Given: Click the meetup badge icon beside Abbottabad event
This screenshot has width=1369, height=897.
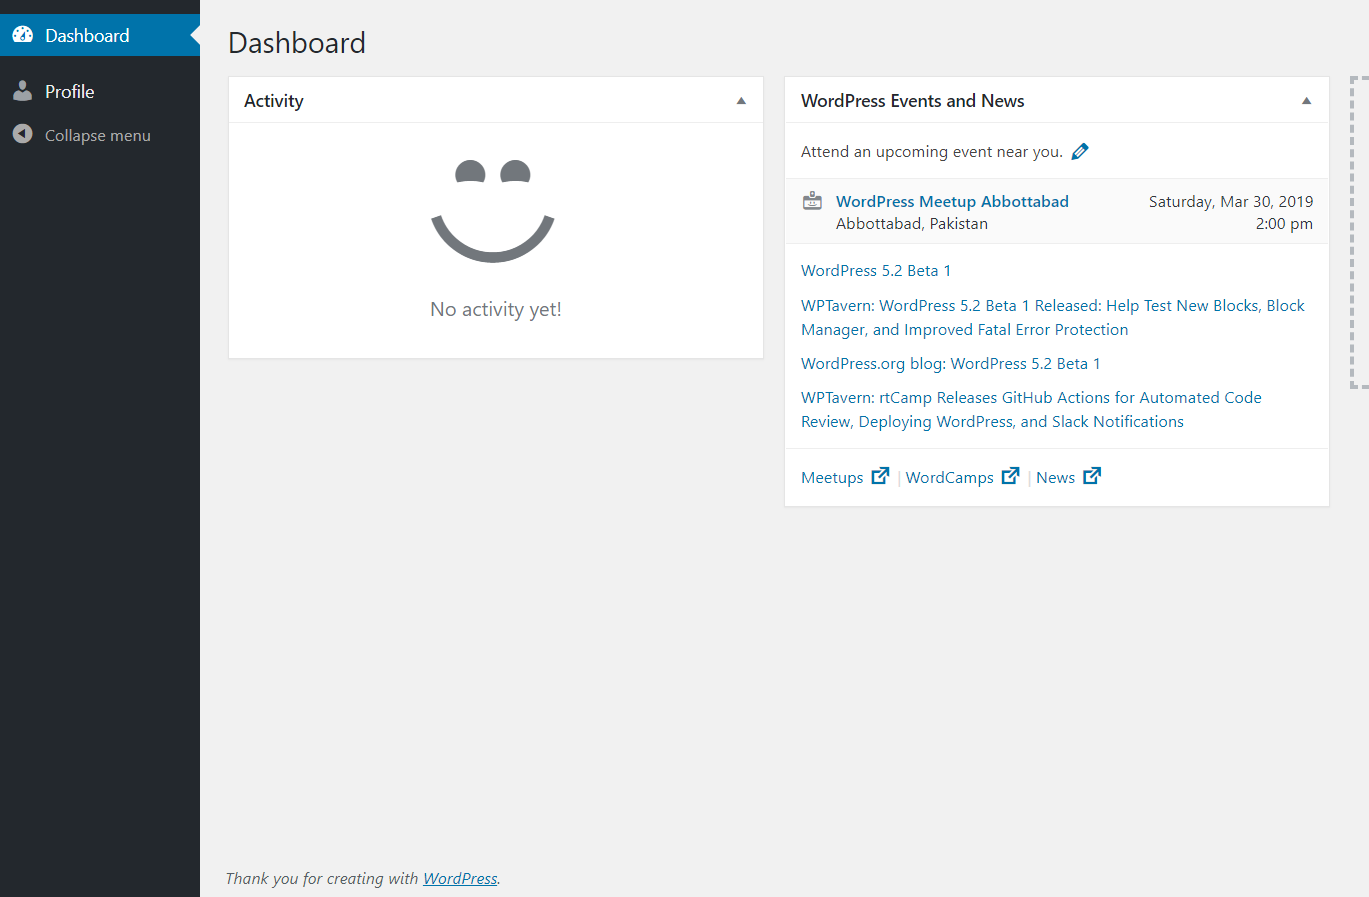Looking at the screenshot, I should [x=813, y=201].
